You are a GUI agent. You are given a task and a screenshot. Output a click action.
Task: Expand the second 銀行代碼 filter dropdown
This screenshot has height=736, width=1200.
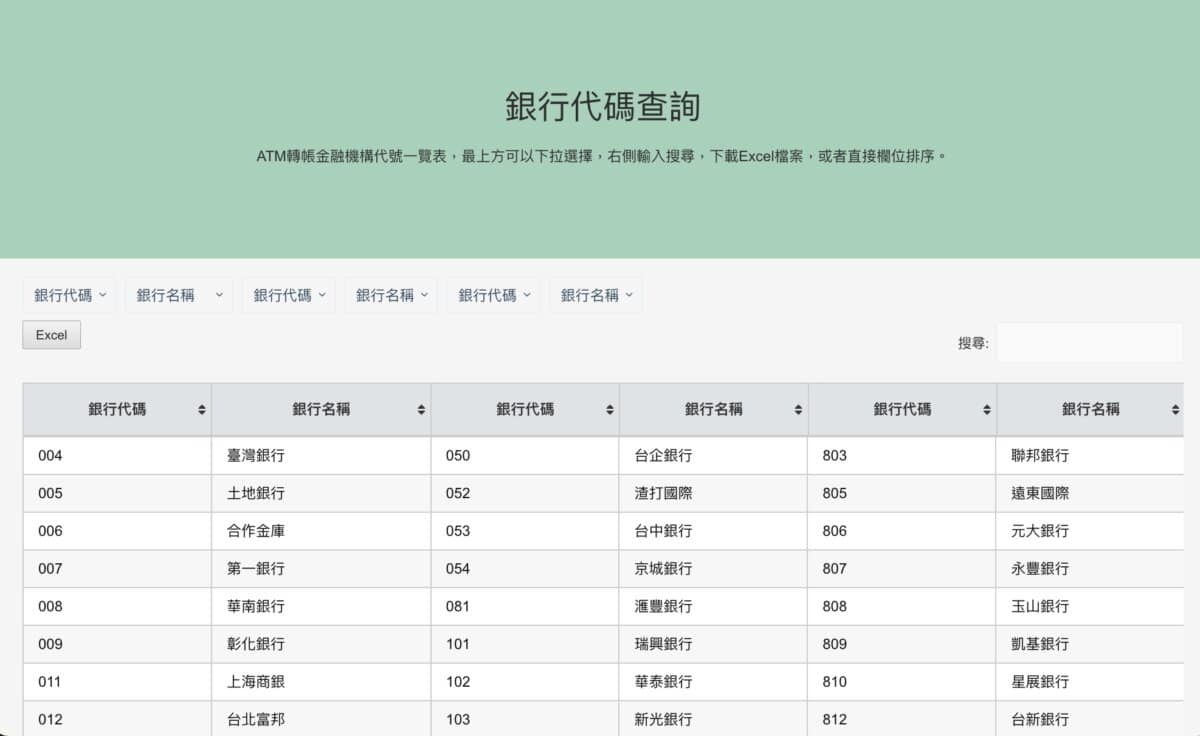click(288, 294)
